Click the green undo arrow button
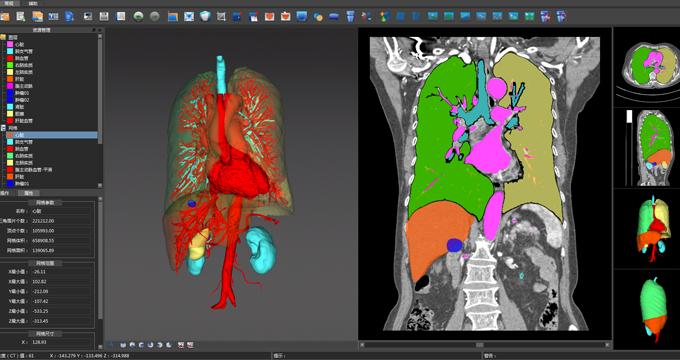680x360 pixels. coord(138,16)
